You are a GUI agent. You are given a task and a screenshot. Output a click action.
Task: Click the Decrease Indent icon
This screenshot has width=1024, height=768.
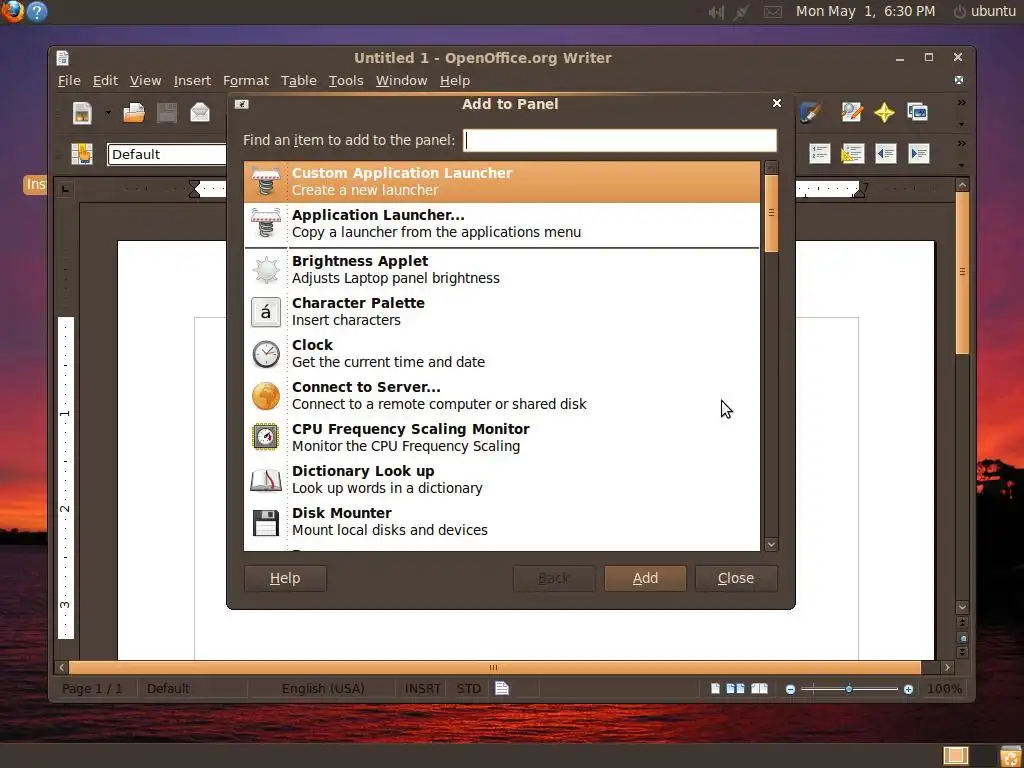(x=886, y=153)
